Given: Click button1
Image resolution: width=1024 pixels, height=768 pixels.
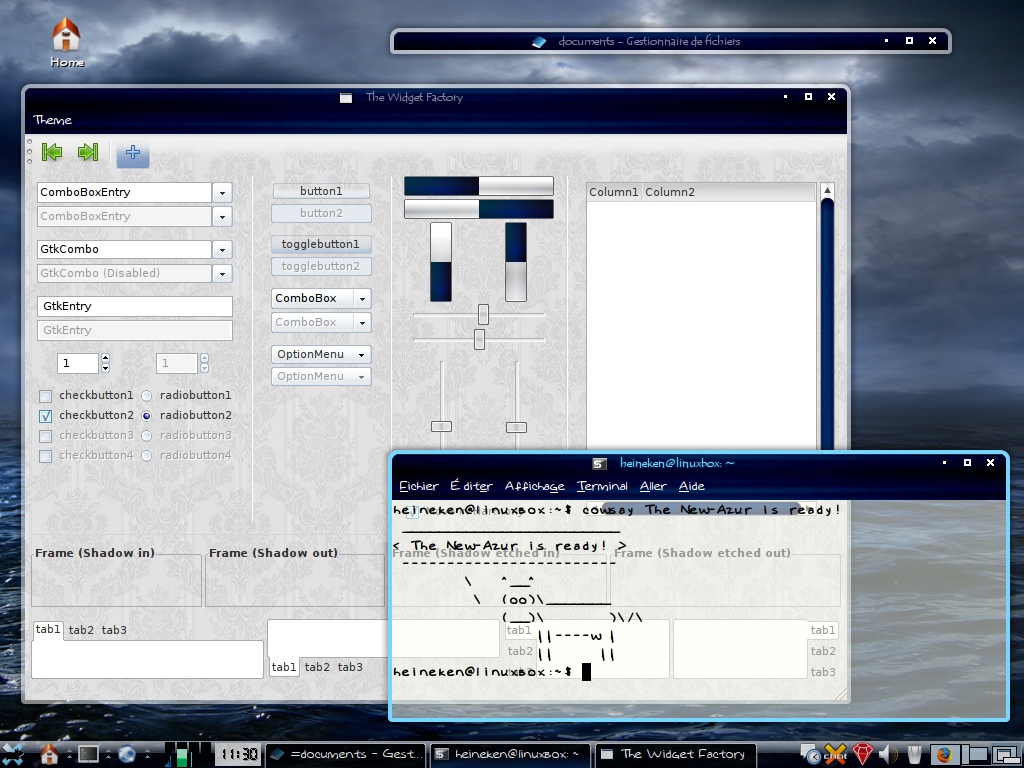Looking at the screenshot, I should (321, 191).
